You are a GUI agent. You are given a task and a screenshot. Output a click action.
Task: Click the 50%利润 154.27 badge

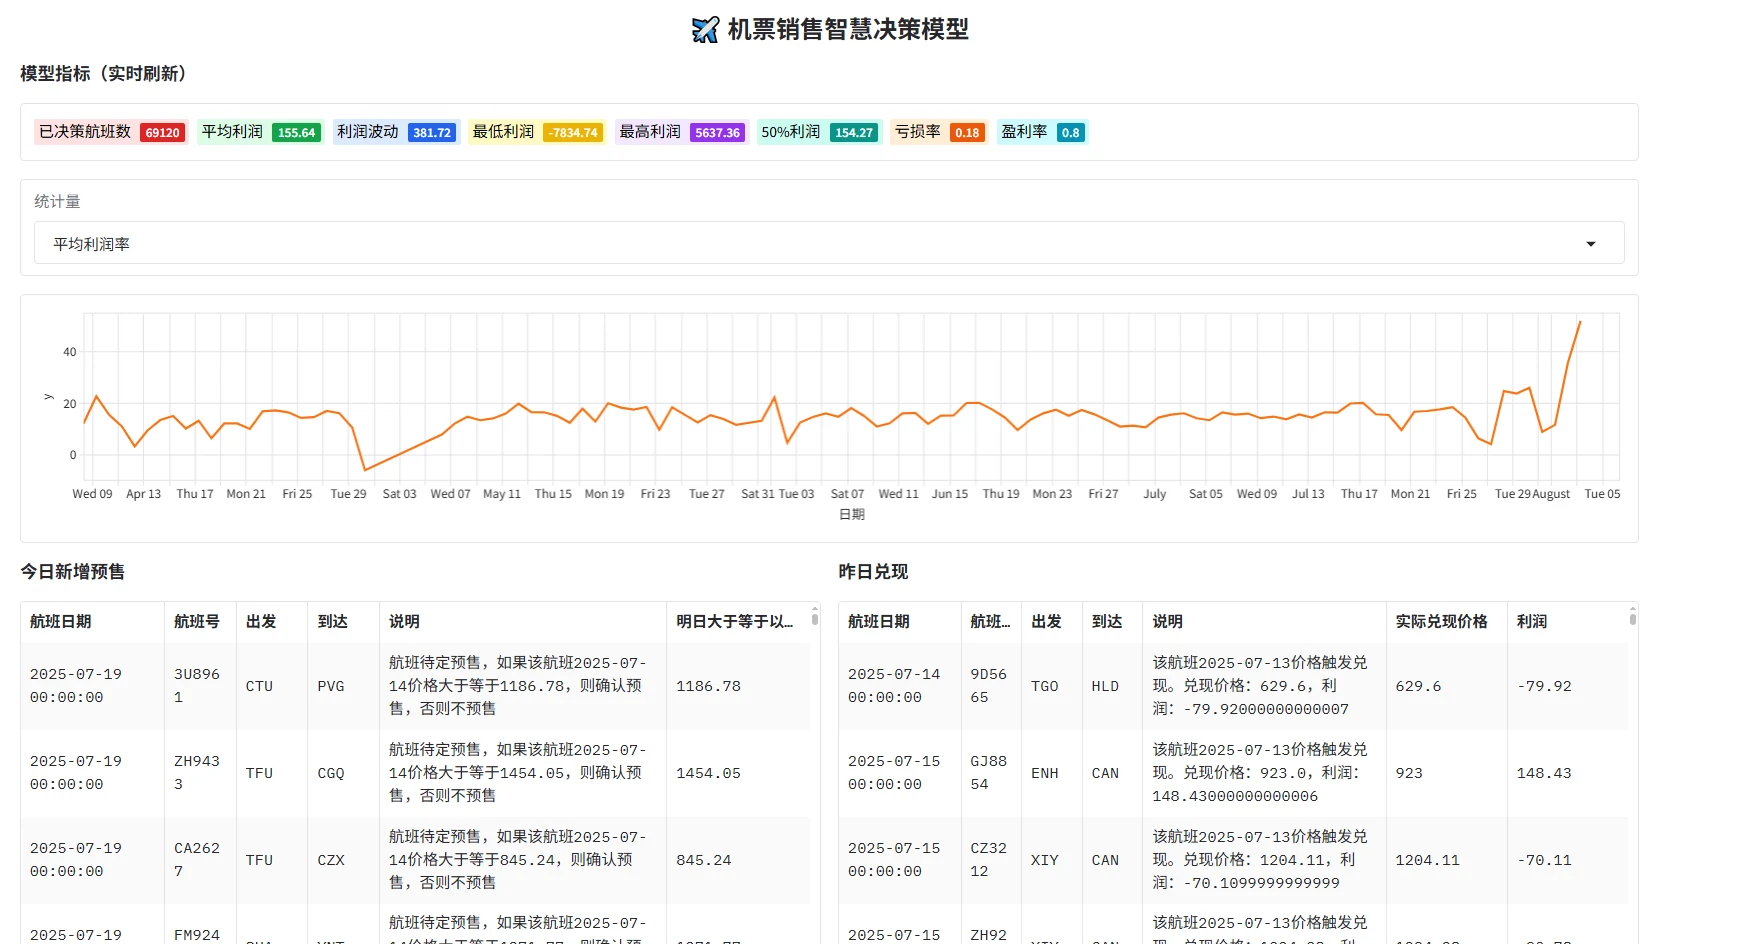tap(818, 132)
